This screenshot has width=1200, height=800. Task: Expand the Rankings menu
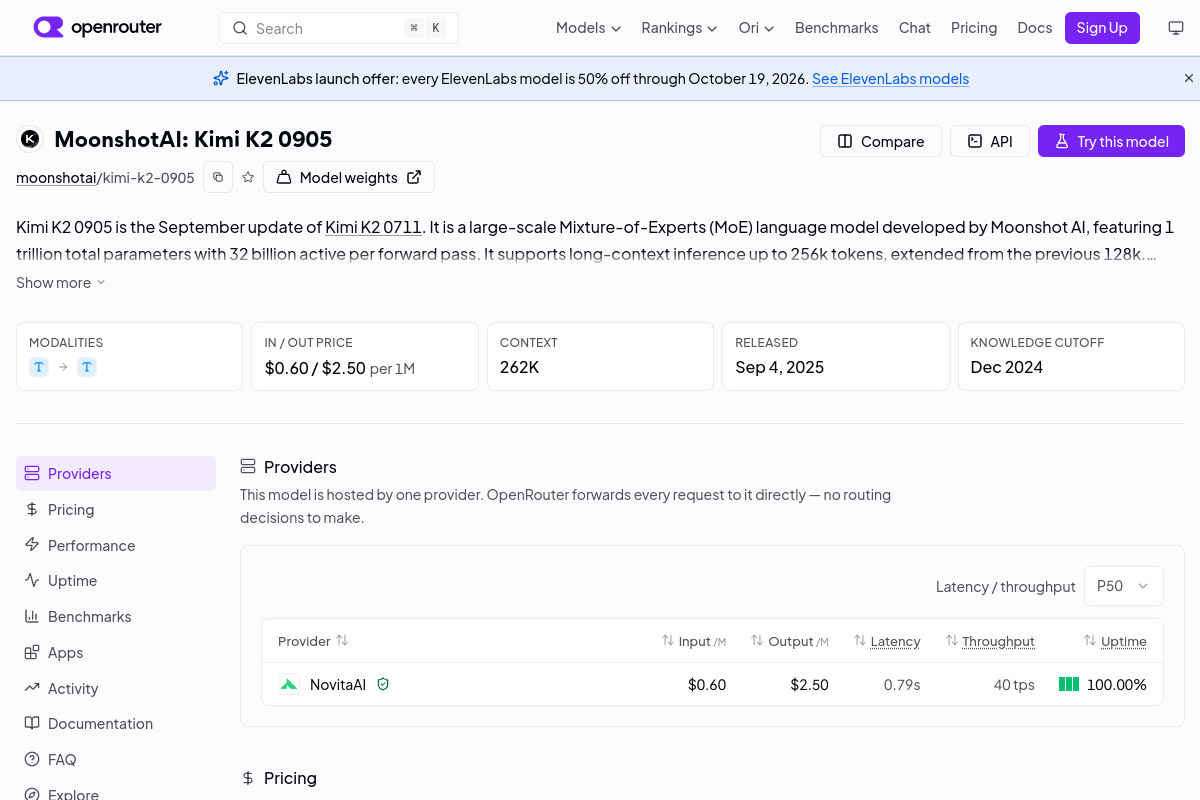(679, 28)
